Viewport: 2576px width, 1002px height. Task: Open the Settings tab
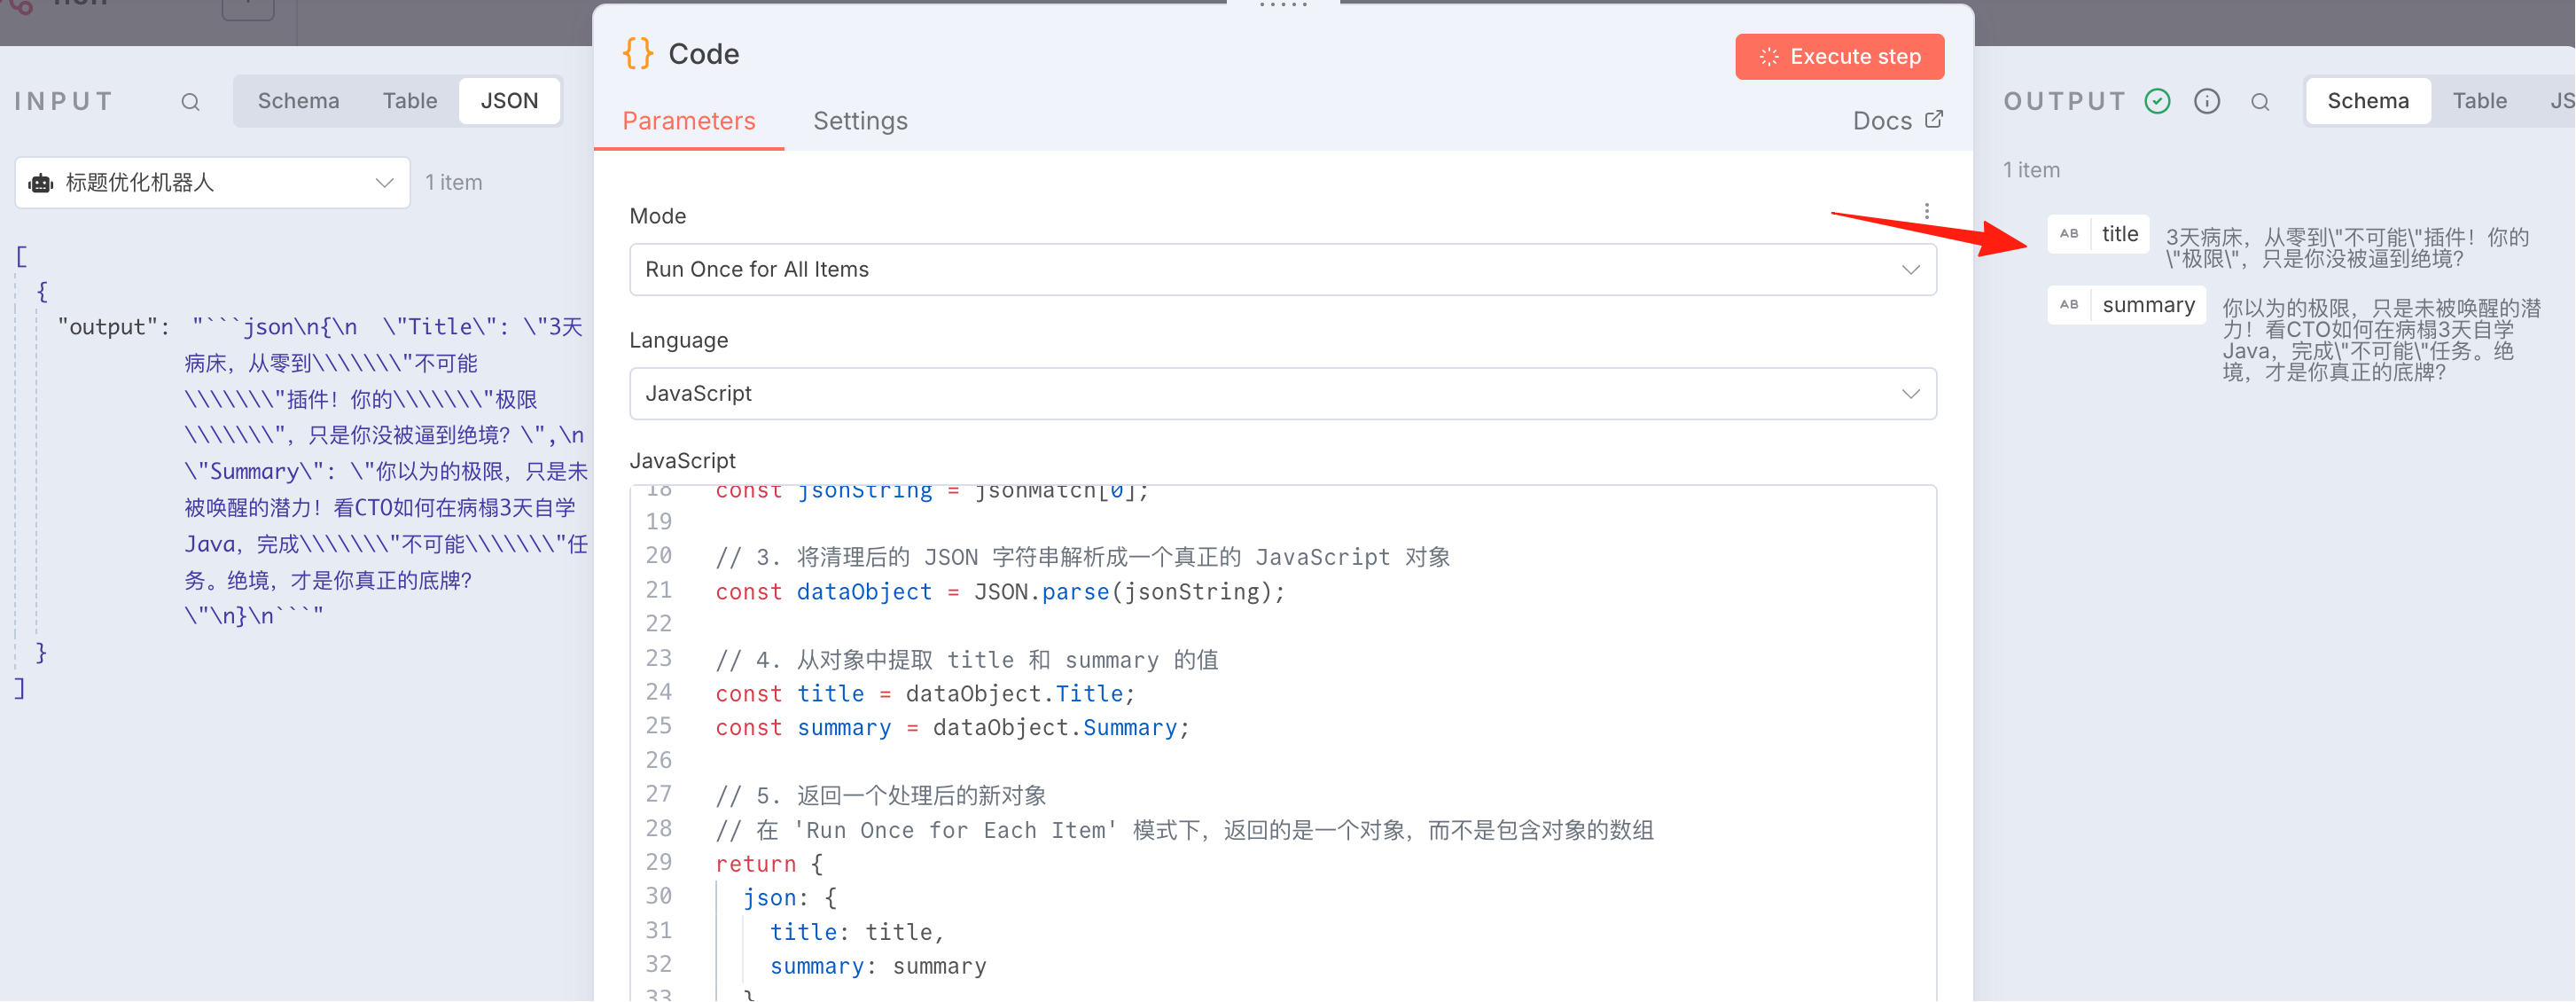[860, 121]
